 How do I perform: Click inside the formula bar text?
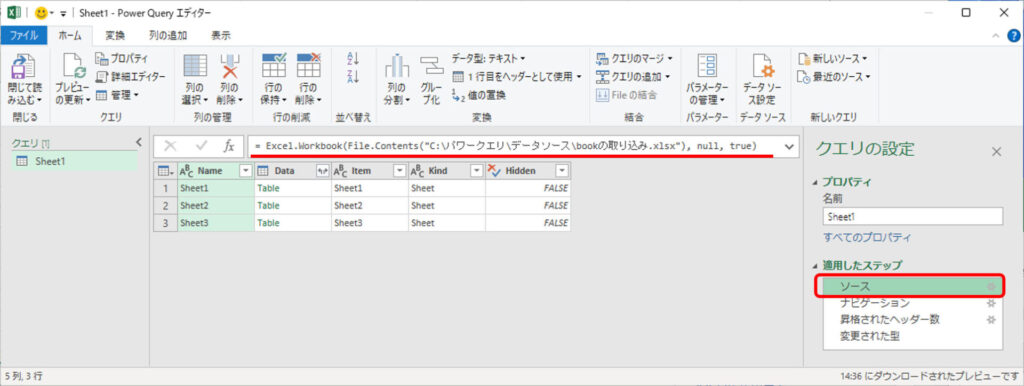pos(505,146)
